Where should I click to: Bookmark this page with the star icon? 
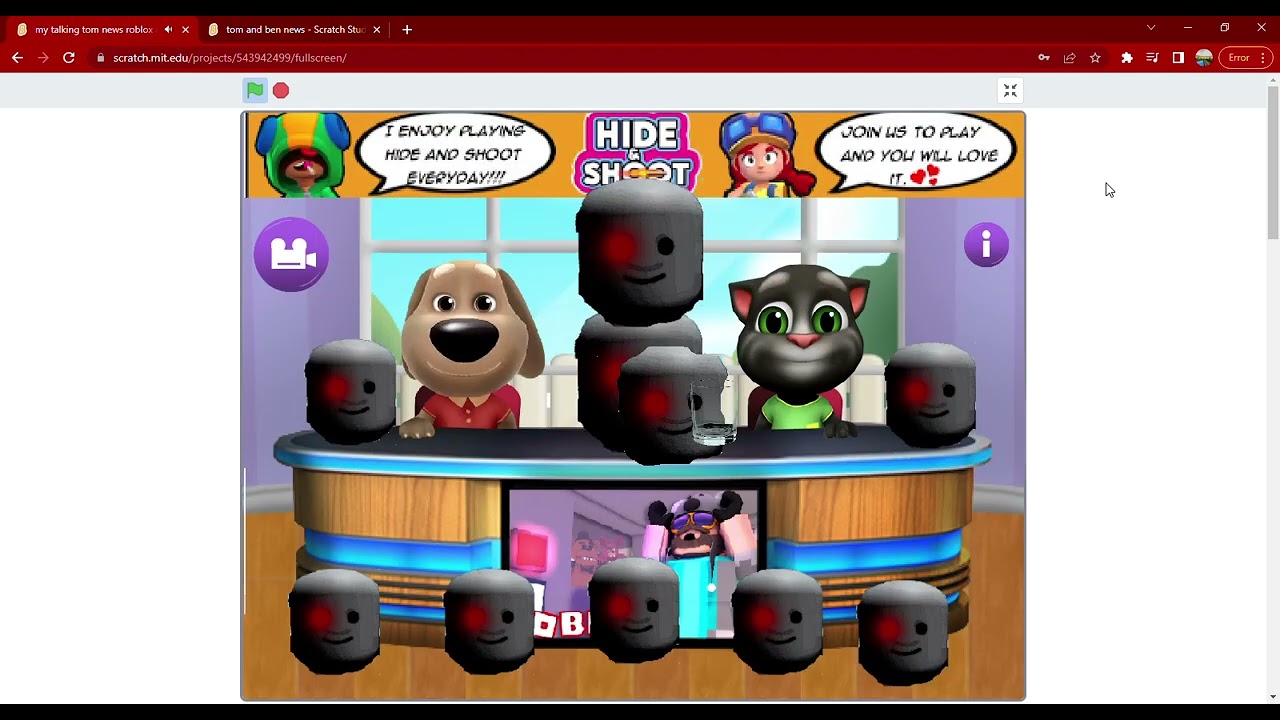tap(1095, 58)
